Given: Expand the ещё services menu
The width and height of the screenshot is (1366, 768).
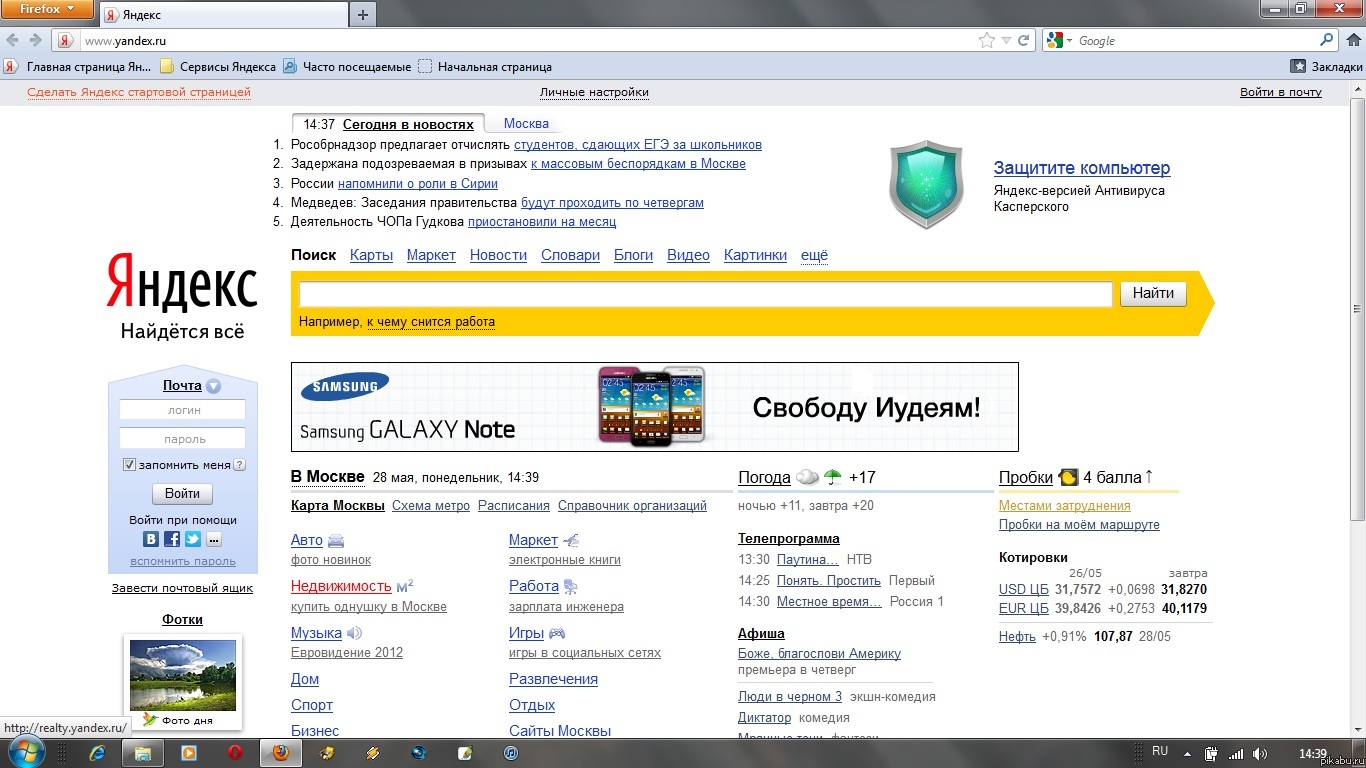Looking at the screenshot, I should pyautogui.click(x=815, y=255).
